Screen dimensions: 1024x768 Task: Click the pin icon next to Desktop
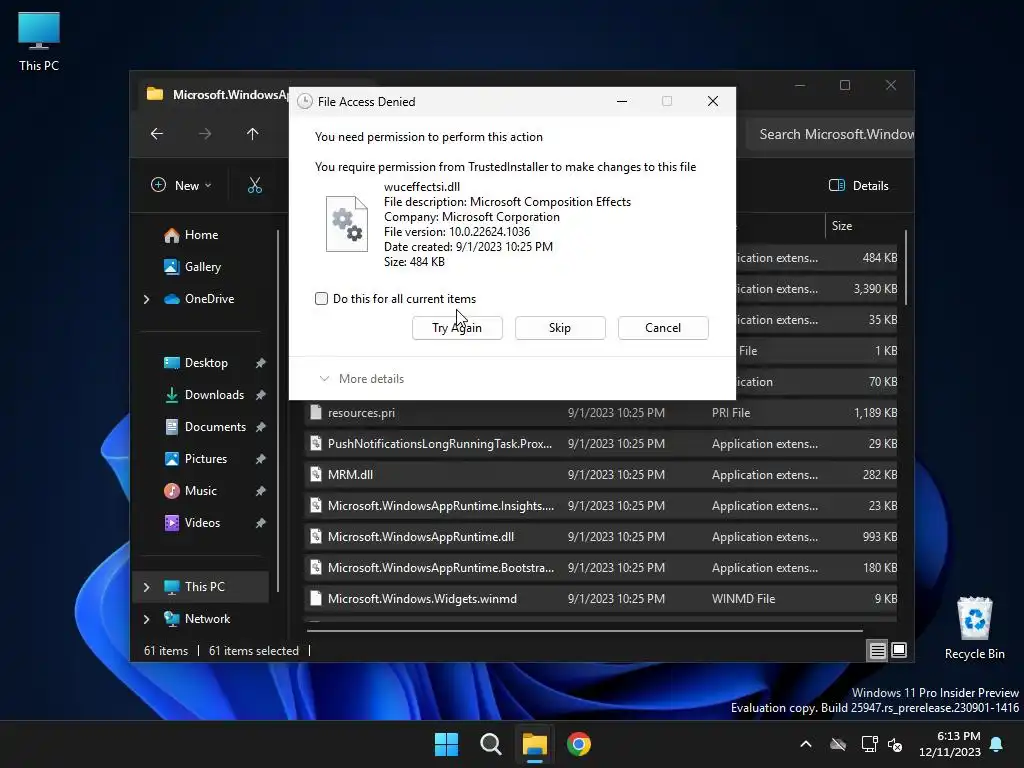(x=261, y=363)
